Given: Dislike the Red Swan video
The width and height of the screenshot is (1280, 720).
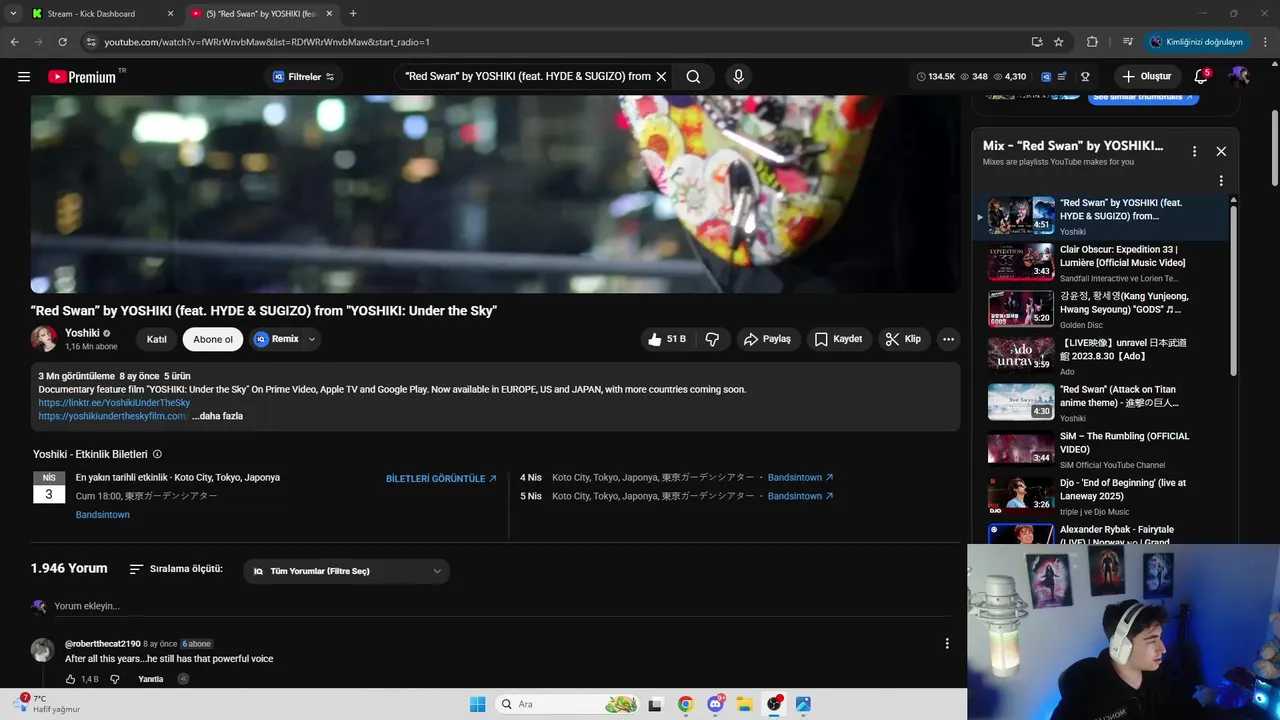Looking at the screenshot, I should (712, 339).
